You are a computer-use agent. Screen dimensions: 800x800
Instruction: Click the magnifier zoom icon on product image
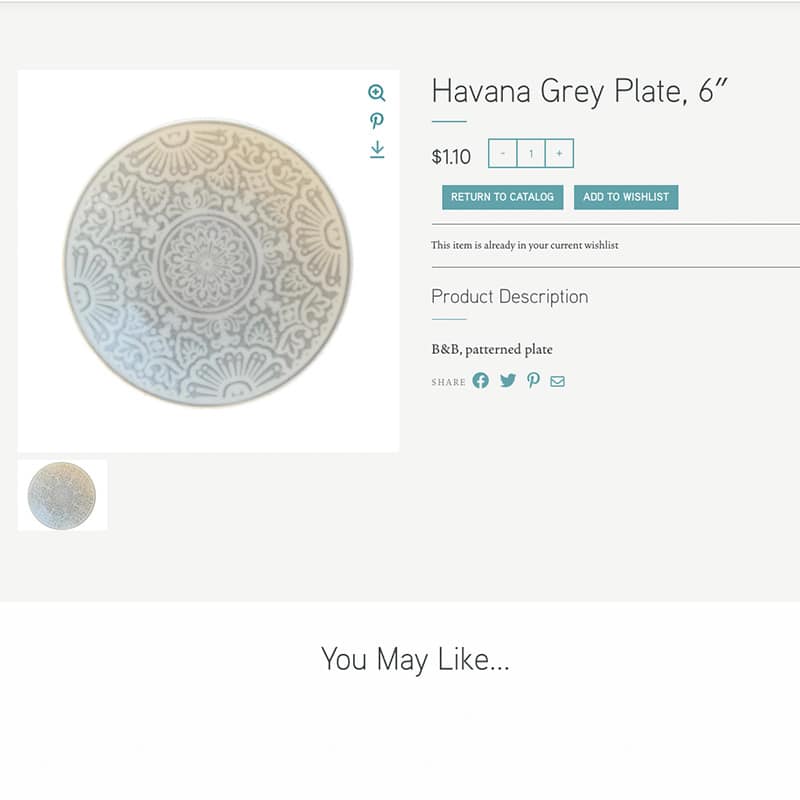click(x=377, y=93)
